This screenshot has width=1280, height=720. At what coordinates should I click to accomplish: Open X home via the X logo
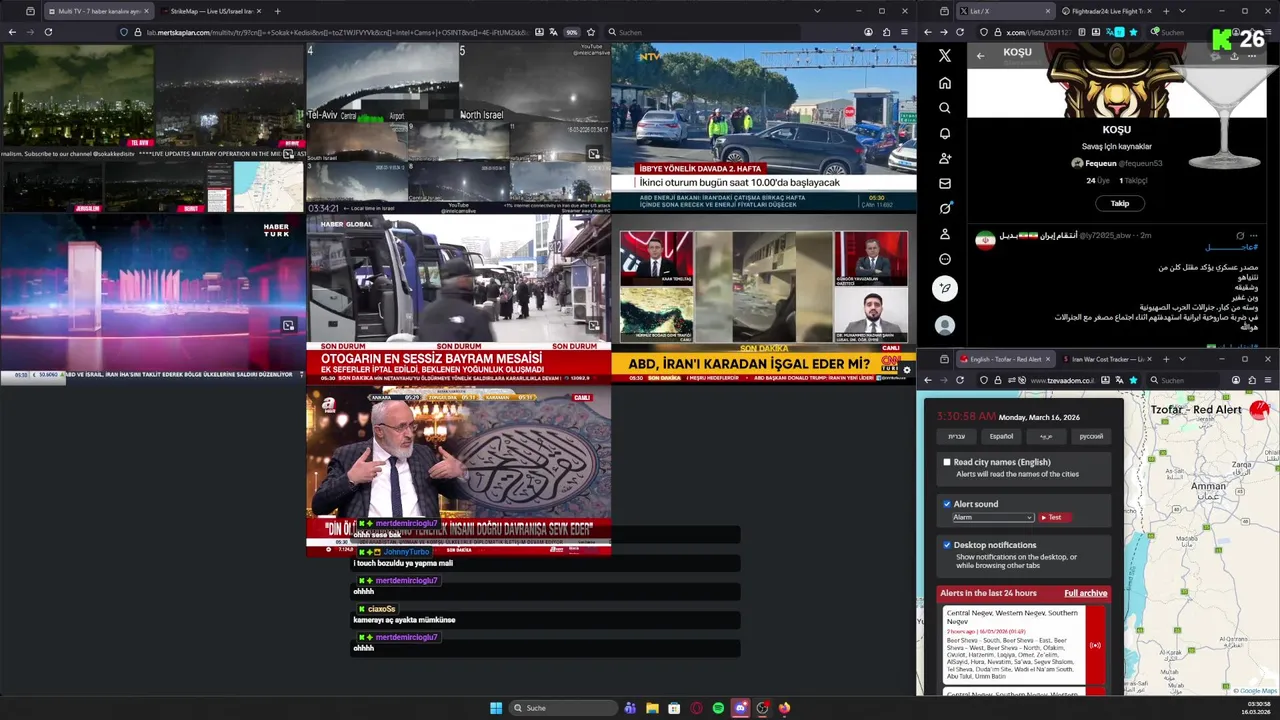coord(945,57)
